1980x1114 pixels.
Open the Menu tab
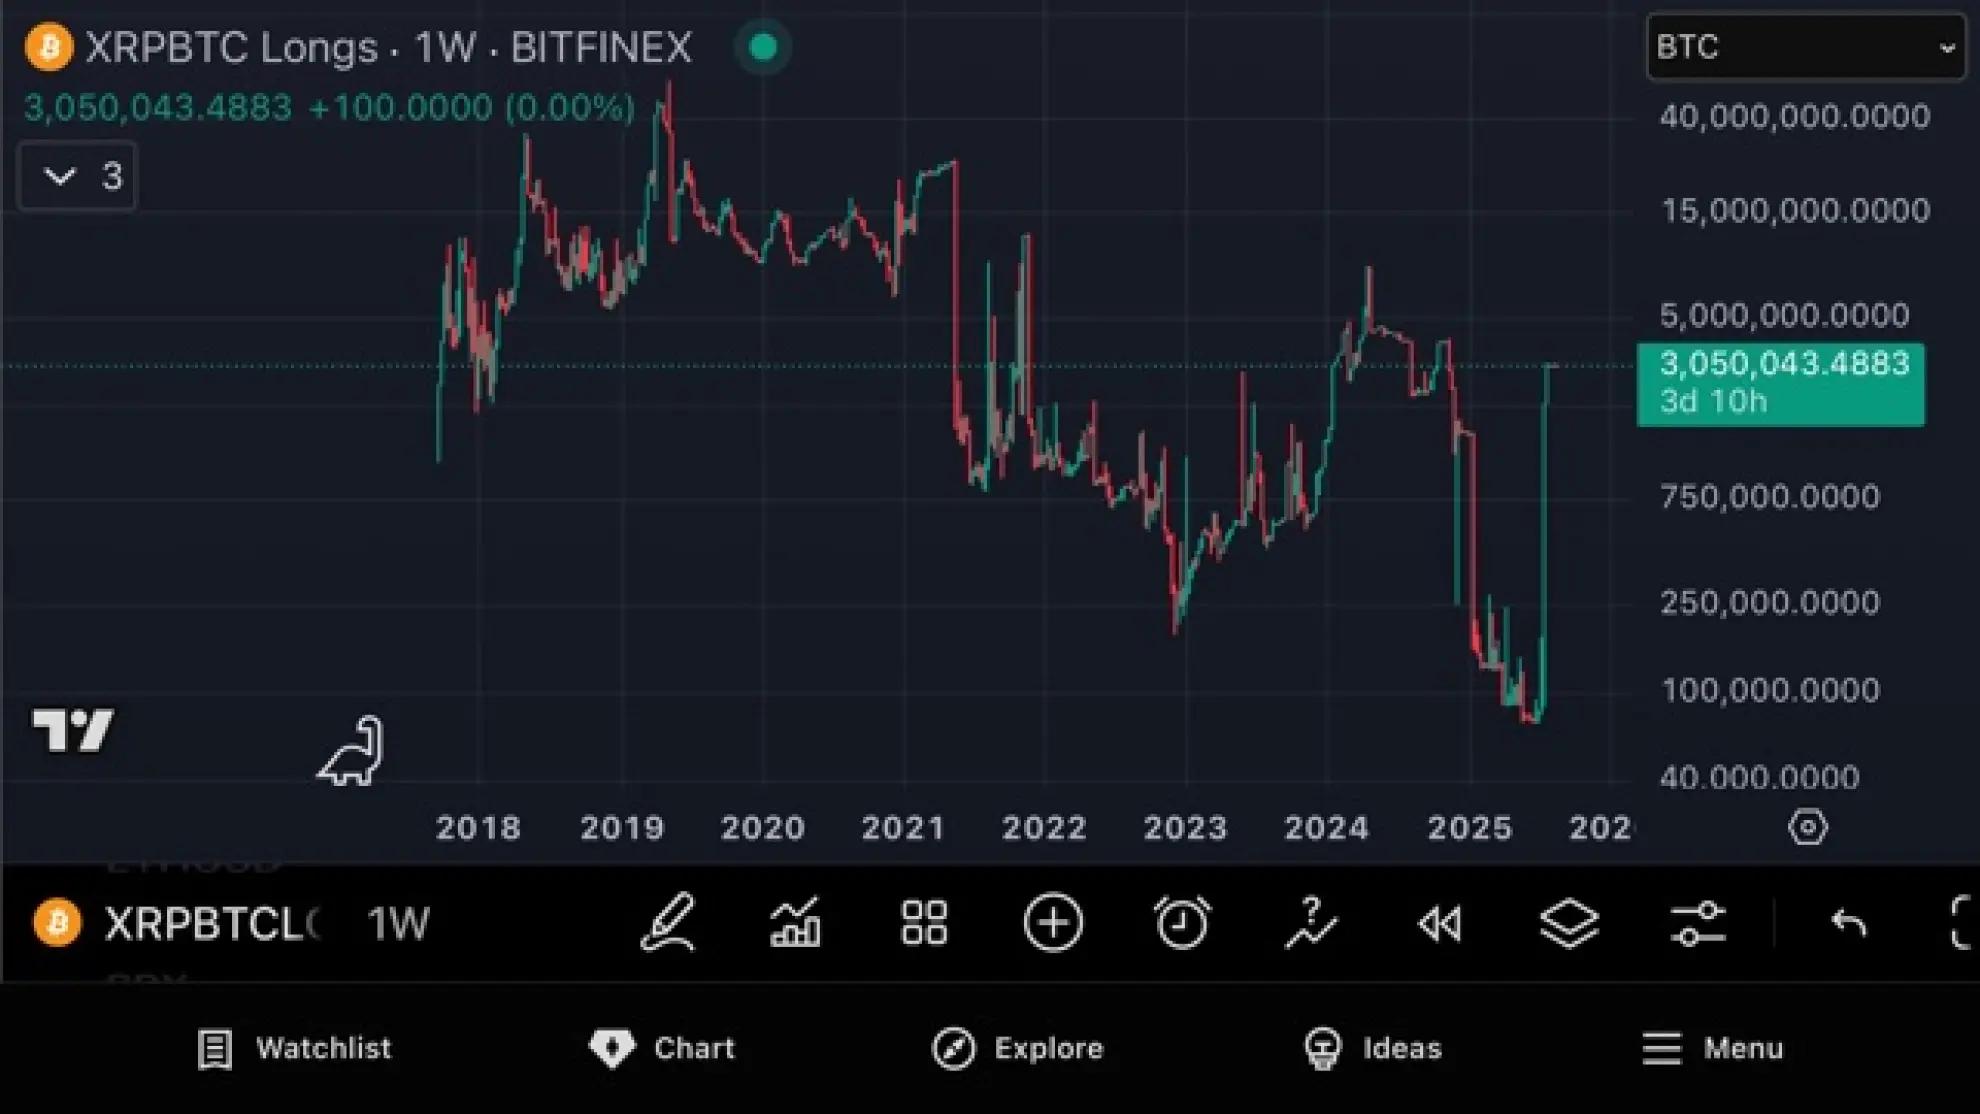pos(1712,1048)
